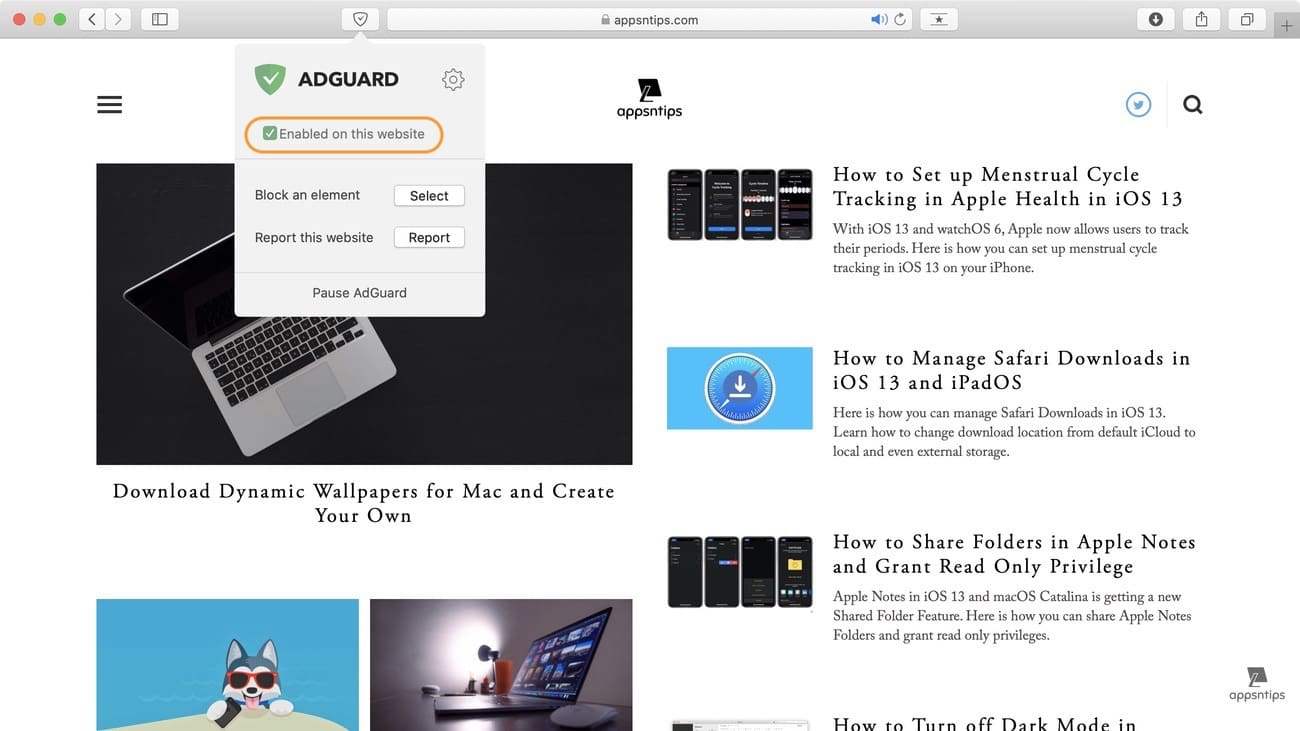This screenshot has height=731, width=1300.
Task: Open site search with the magnifier icon
Action: pyautogui.click(x=1192, y=103)
